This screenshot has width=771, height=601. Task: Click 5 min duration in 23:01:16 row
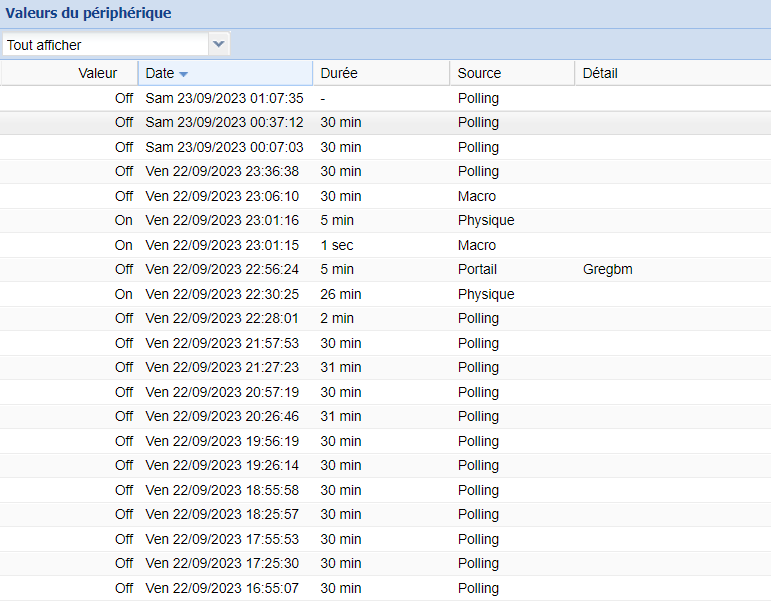[337, 220]
